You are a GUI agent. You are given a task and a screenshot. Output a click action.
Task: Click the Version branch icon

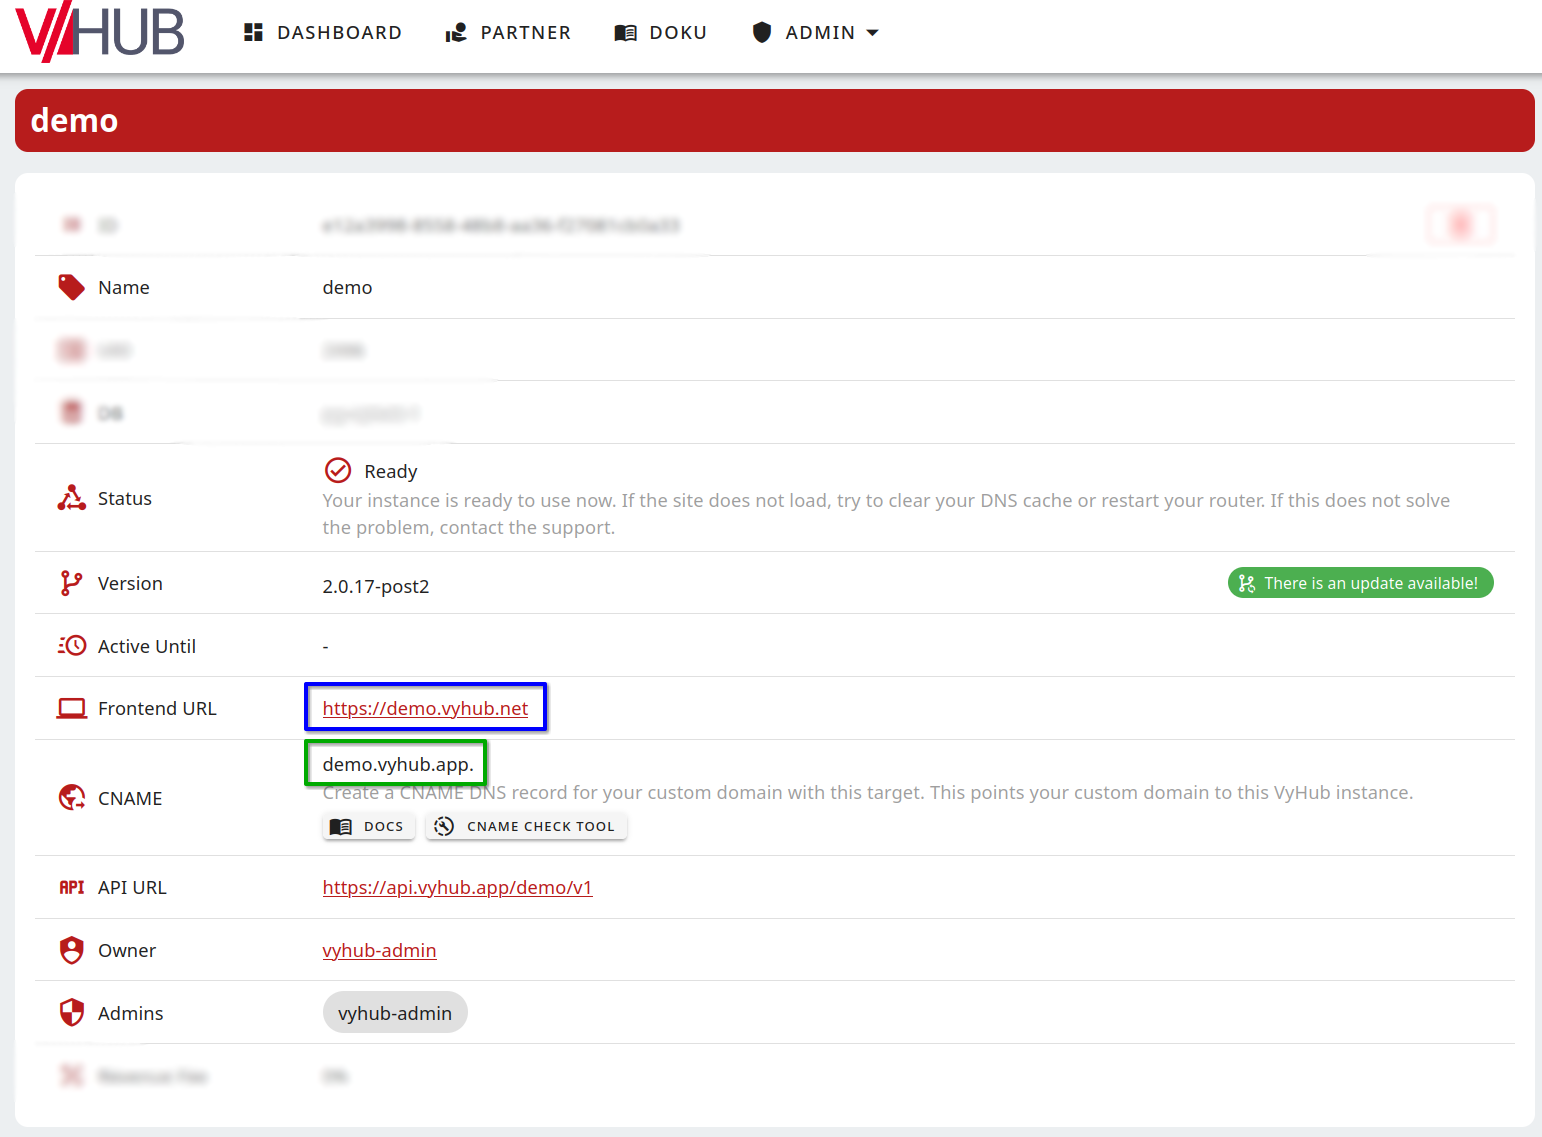coord(71,583)
